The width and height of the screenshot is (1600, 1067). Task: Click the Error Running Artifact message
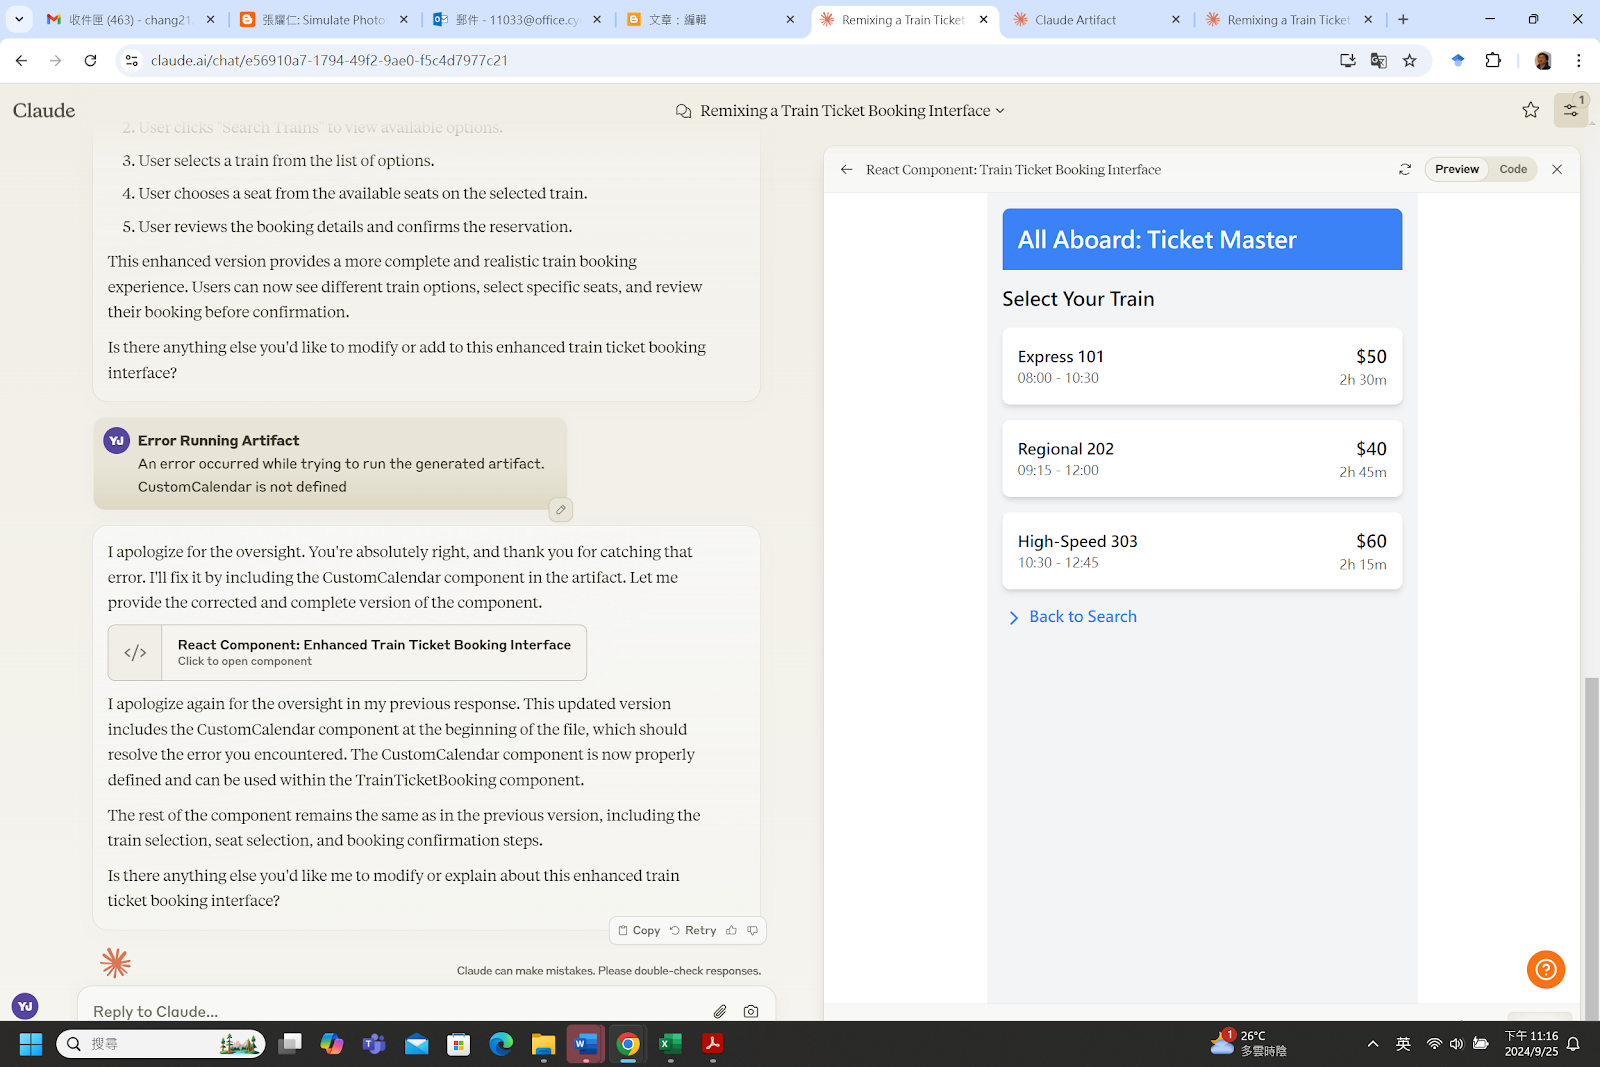pyautogui.click(x=330, y=464)
